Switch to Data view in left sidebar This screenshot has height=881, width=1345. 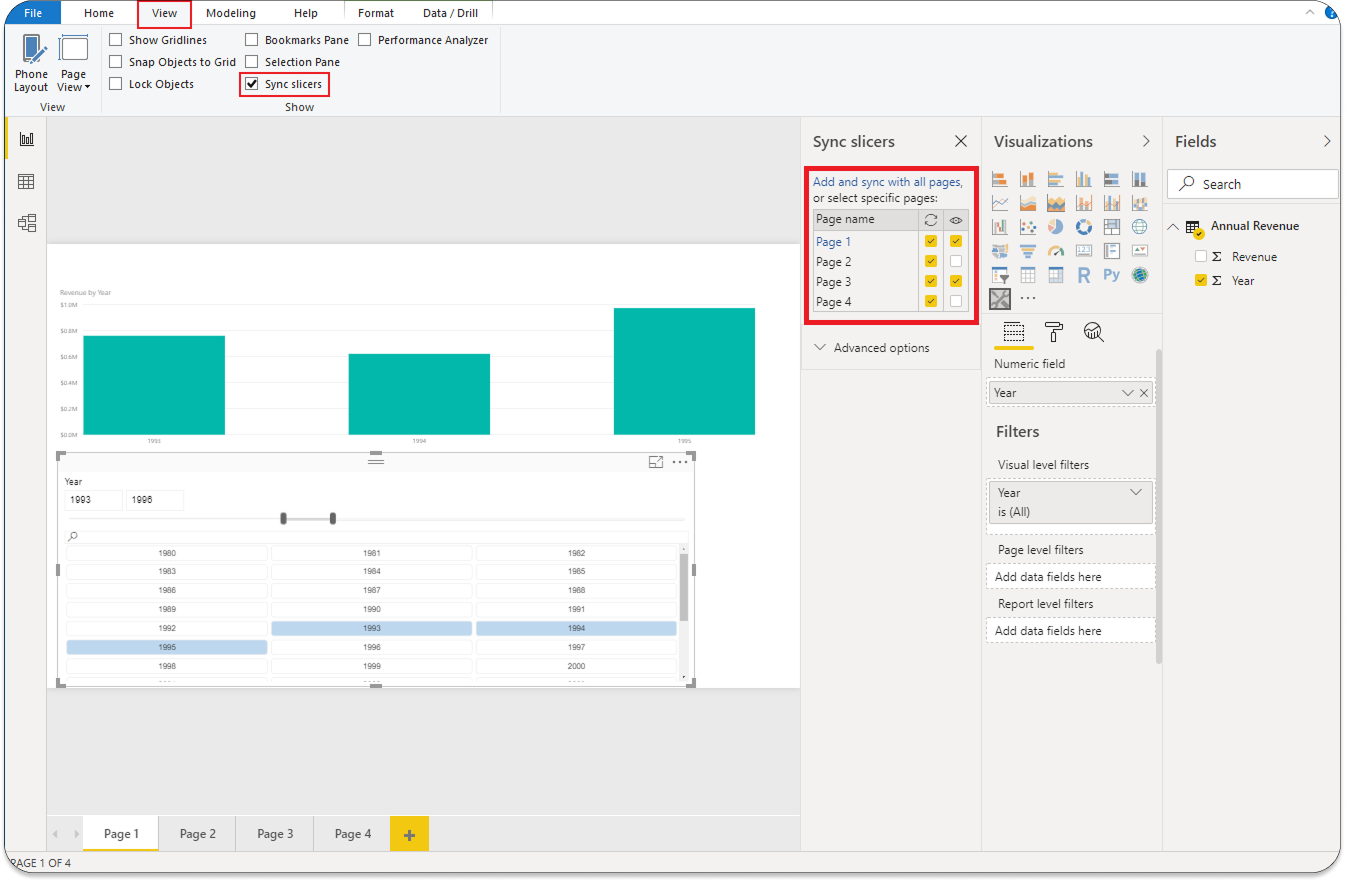(26, 181)
